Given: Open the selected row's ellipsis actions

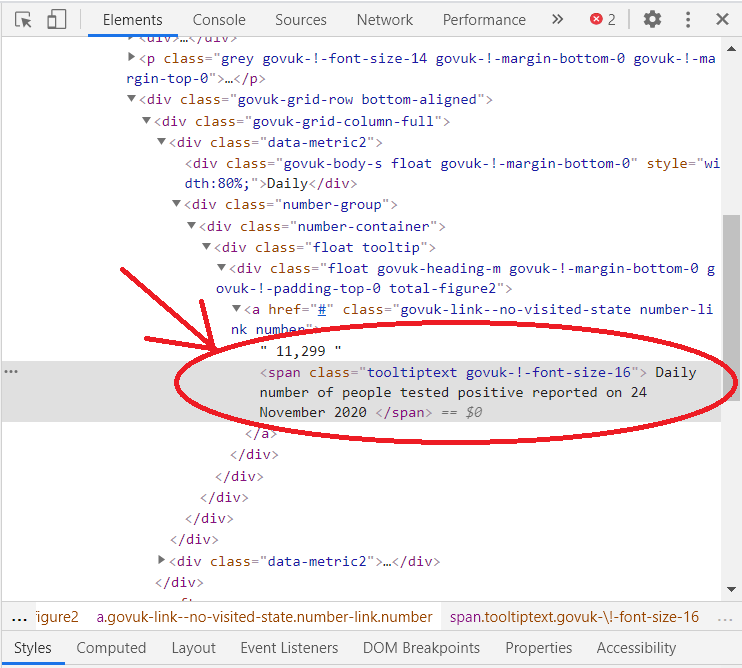Looking at the screenshot, I should click(11, 372).
